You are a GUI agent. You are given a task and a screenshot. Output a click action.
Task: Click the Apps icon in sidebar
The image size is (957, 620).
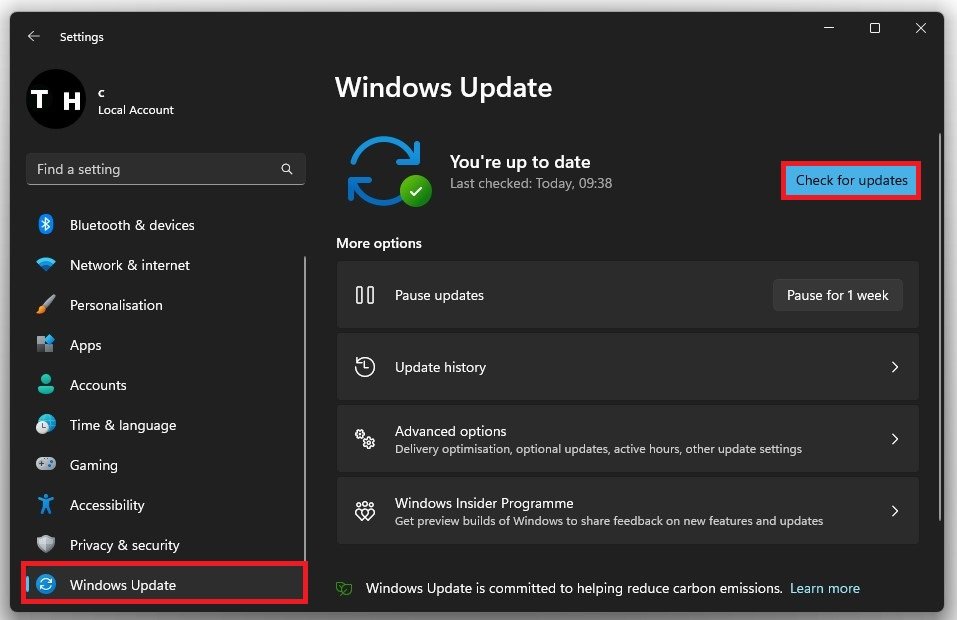(46, 345)
